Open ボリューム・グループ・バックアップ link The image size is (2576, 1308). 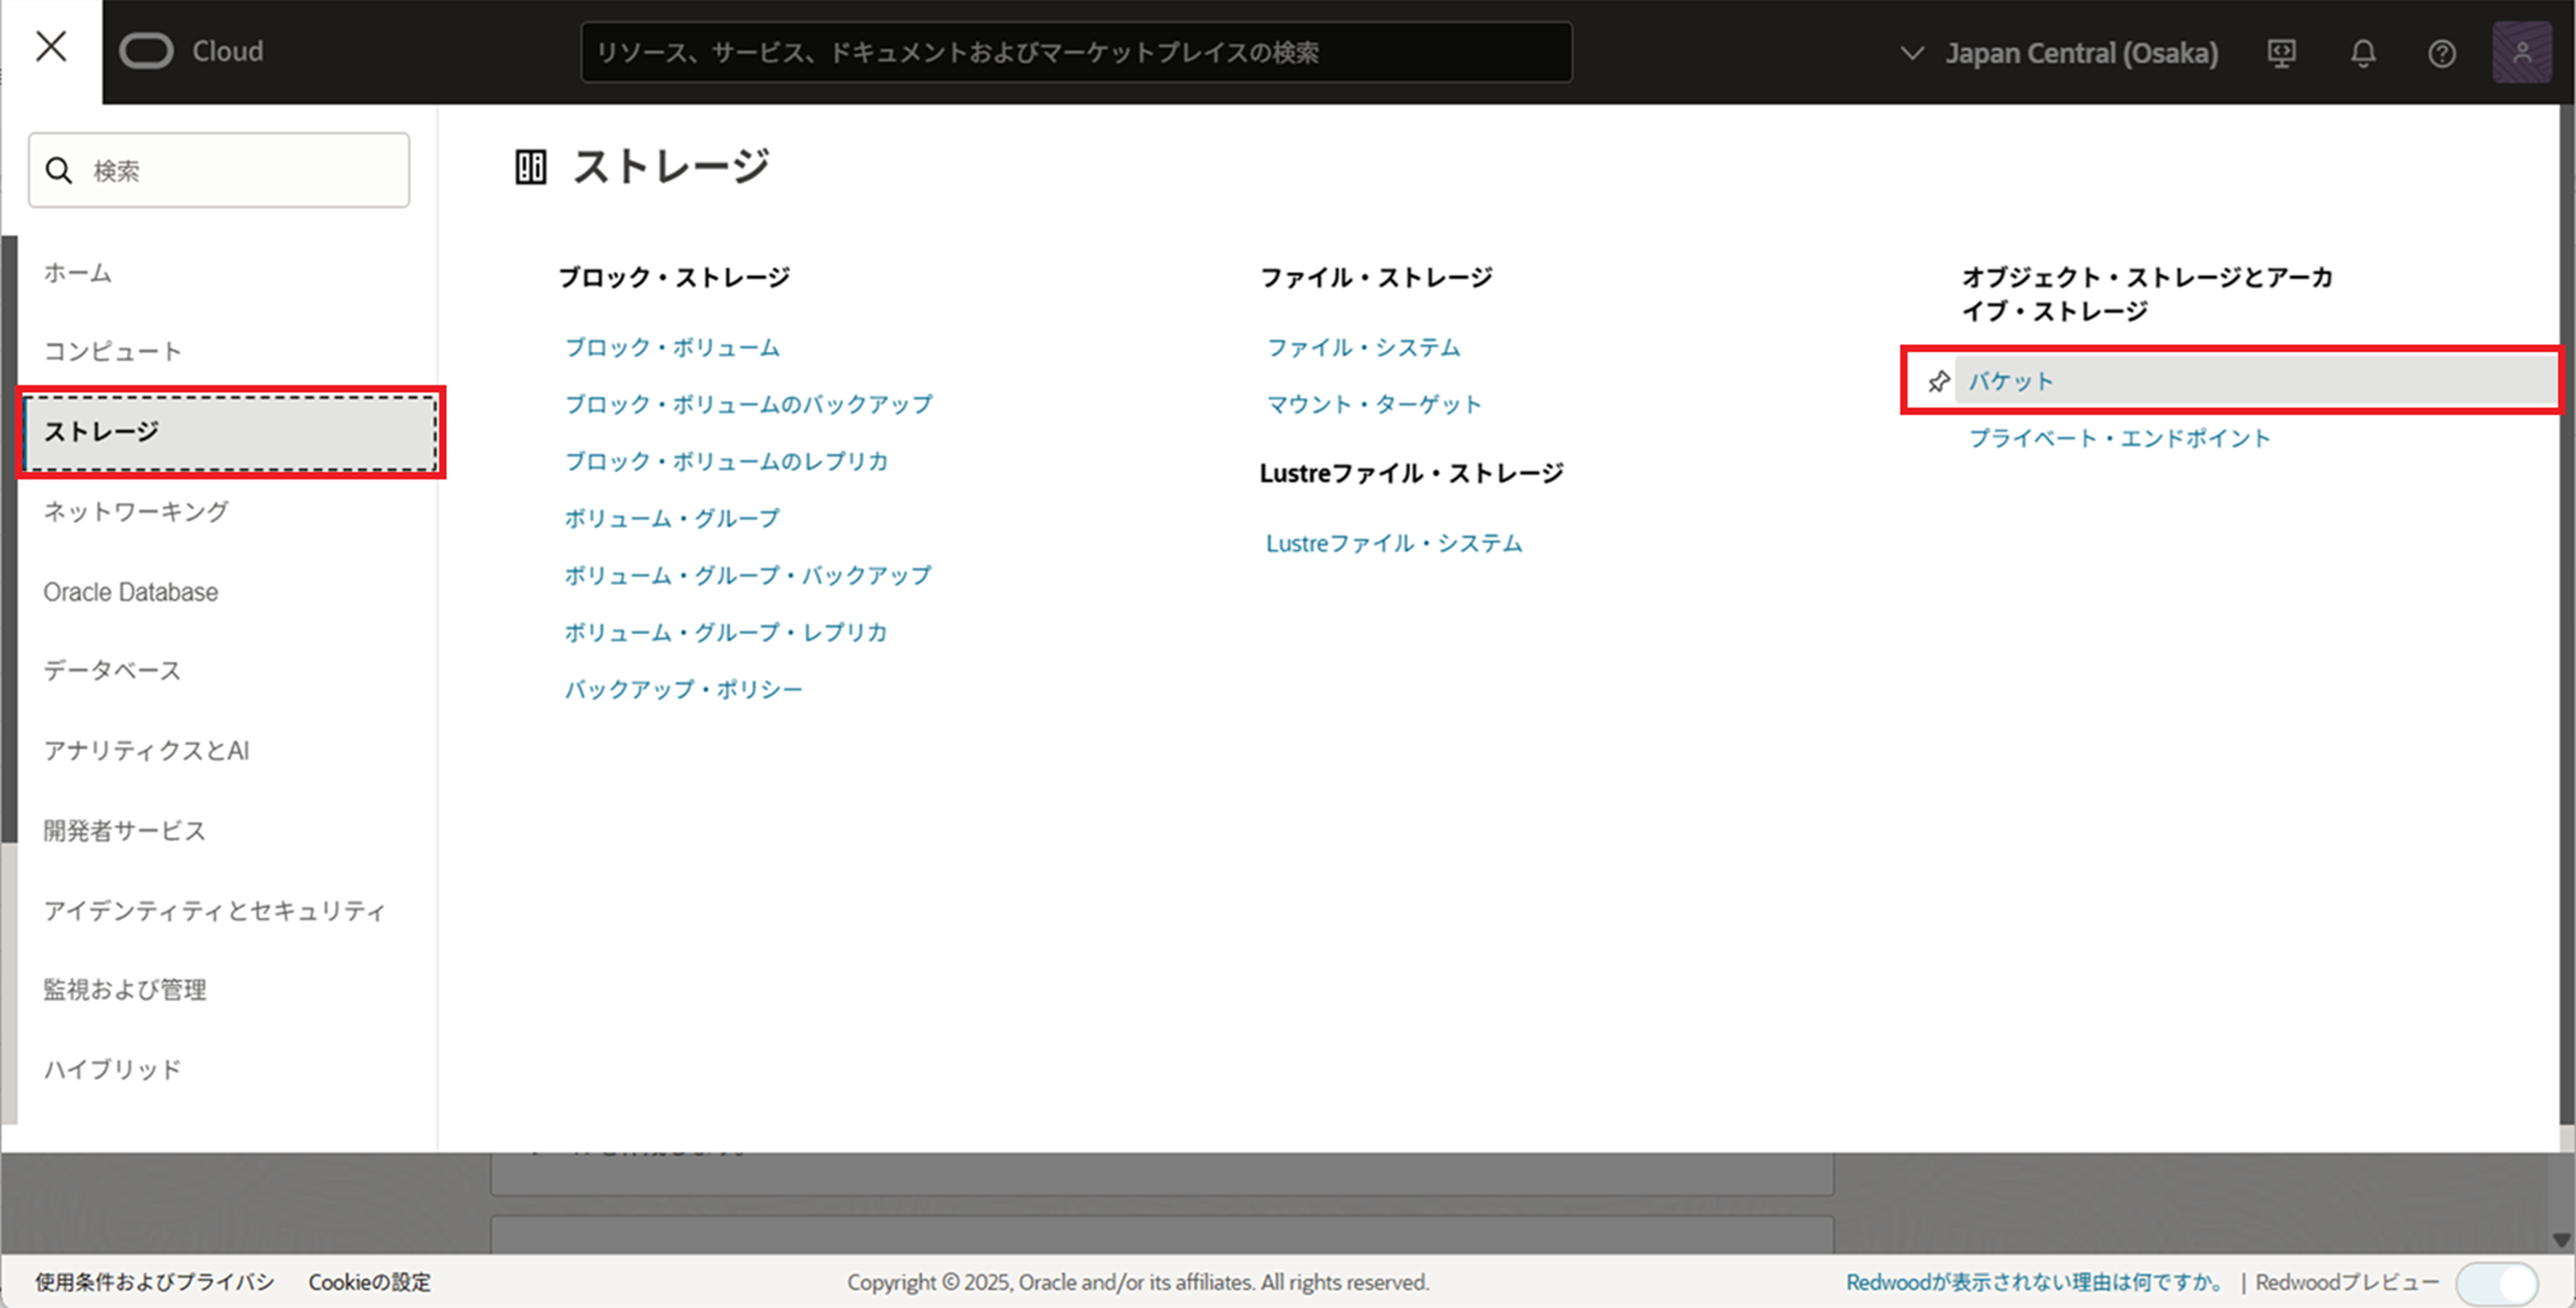point(748,575)
